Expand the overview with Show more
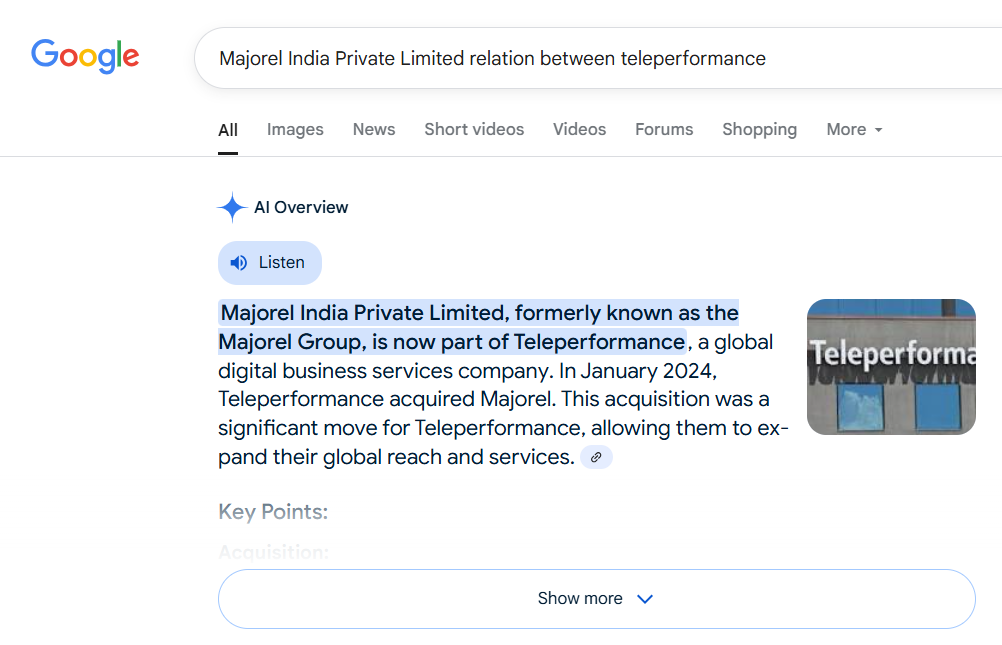 coord(580,599)
